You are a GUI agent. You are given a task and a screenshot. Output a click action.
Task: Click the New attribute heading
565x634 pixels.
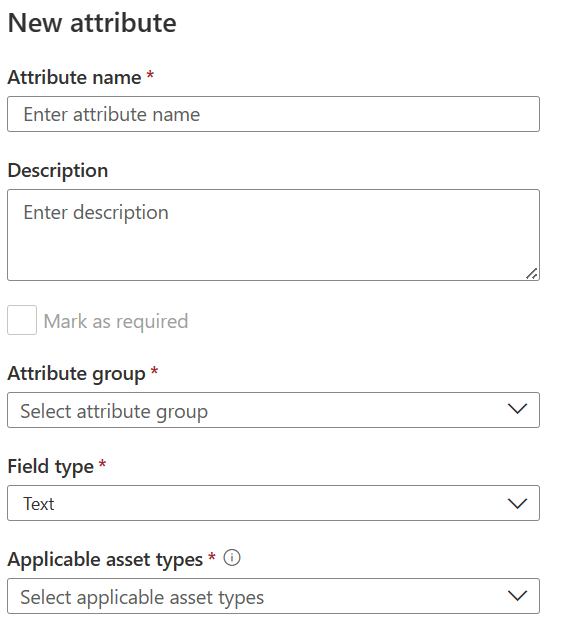[x=92, y=23]
